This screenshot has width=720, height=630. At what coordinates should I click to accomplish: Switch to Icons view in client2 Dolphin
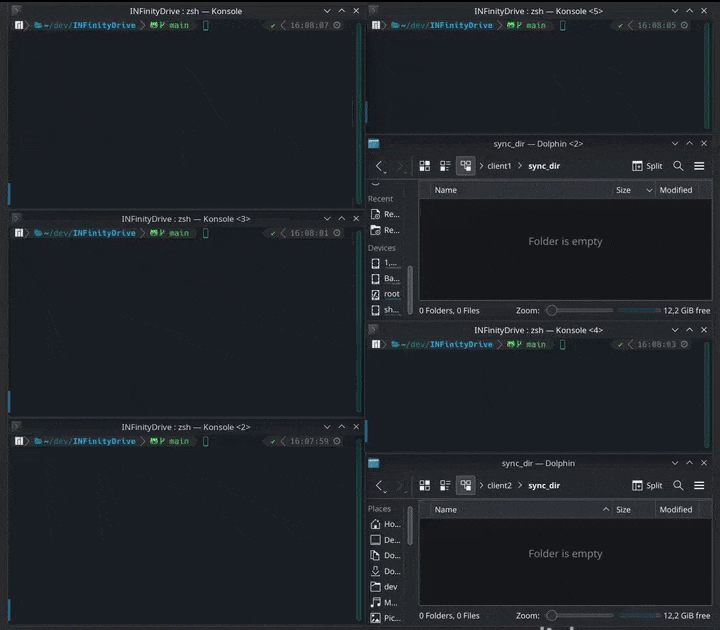(425, 485)
